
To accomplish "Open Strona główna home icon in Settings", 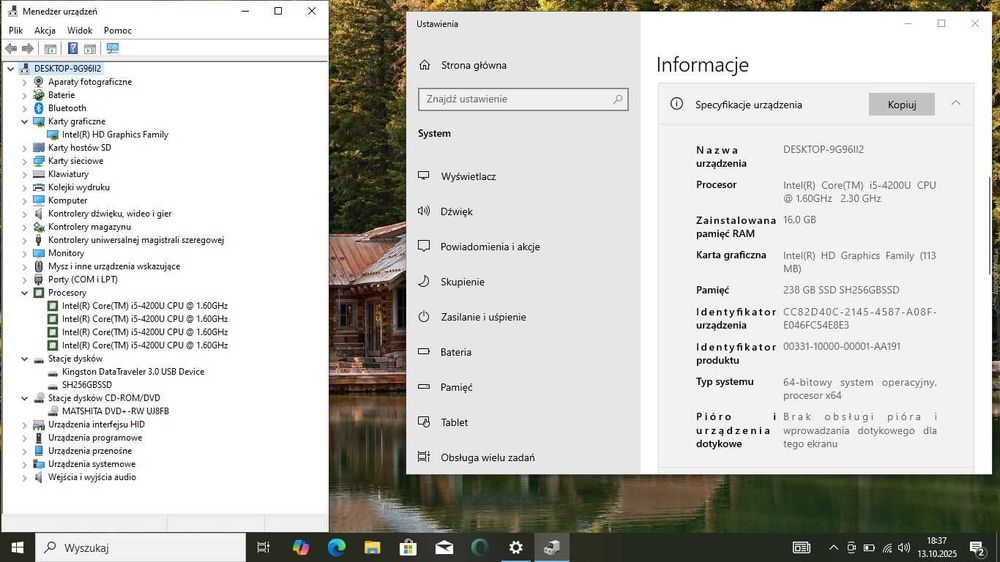I will [x=425, y=65].
